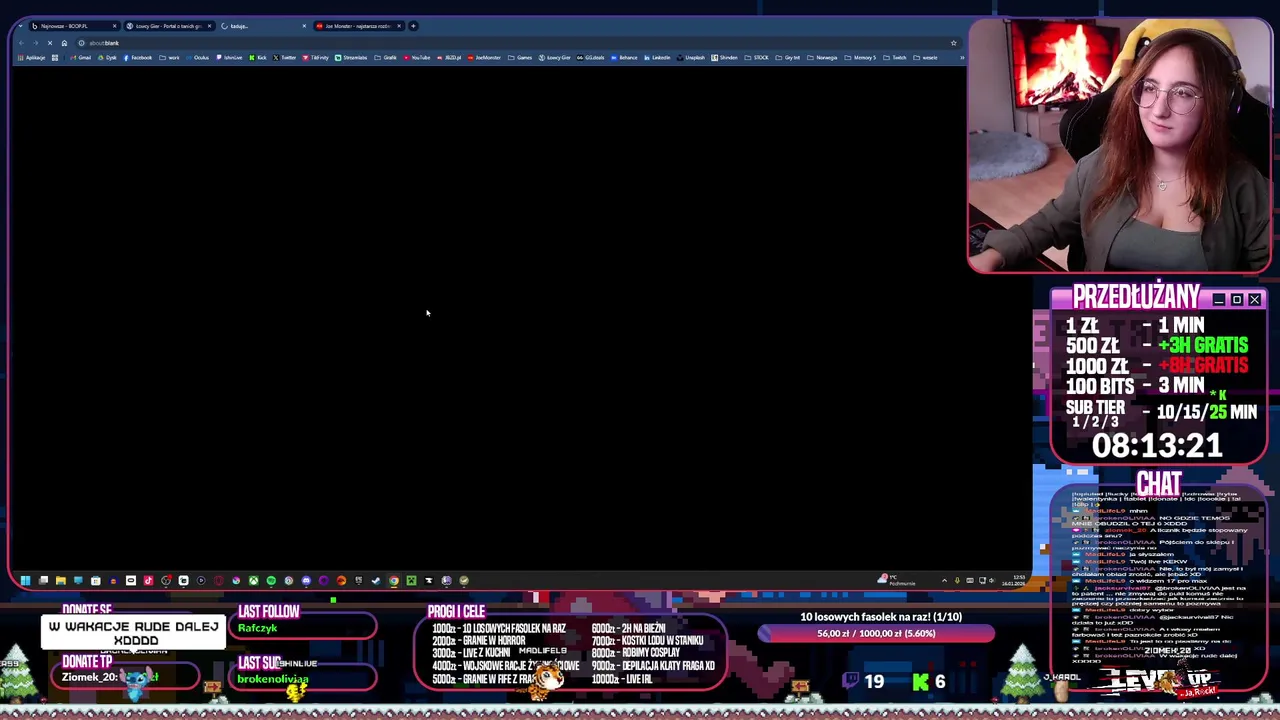The width and height of the screenshot is (1280, 720).
Task: Click the webcam feed overlay
Action: click(1119, 146)
